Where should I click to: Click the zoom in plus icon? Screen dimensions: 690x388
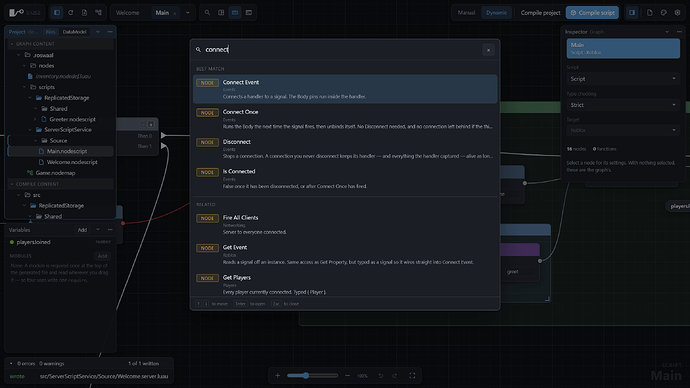click(x=278, y=376)
